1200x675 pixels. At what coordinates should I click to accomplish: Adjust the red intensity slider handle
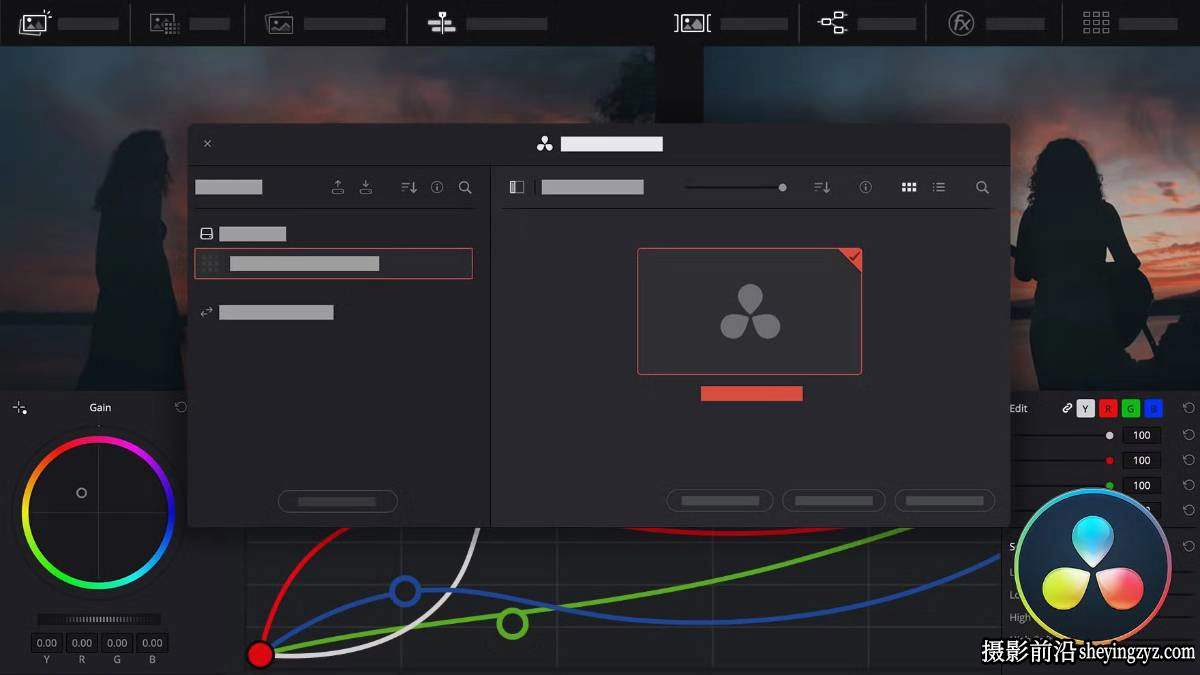click(x=1109, y=461)
